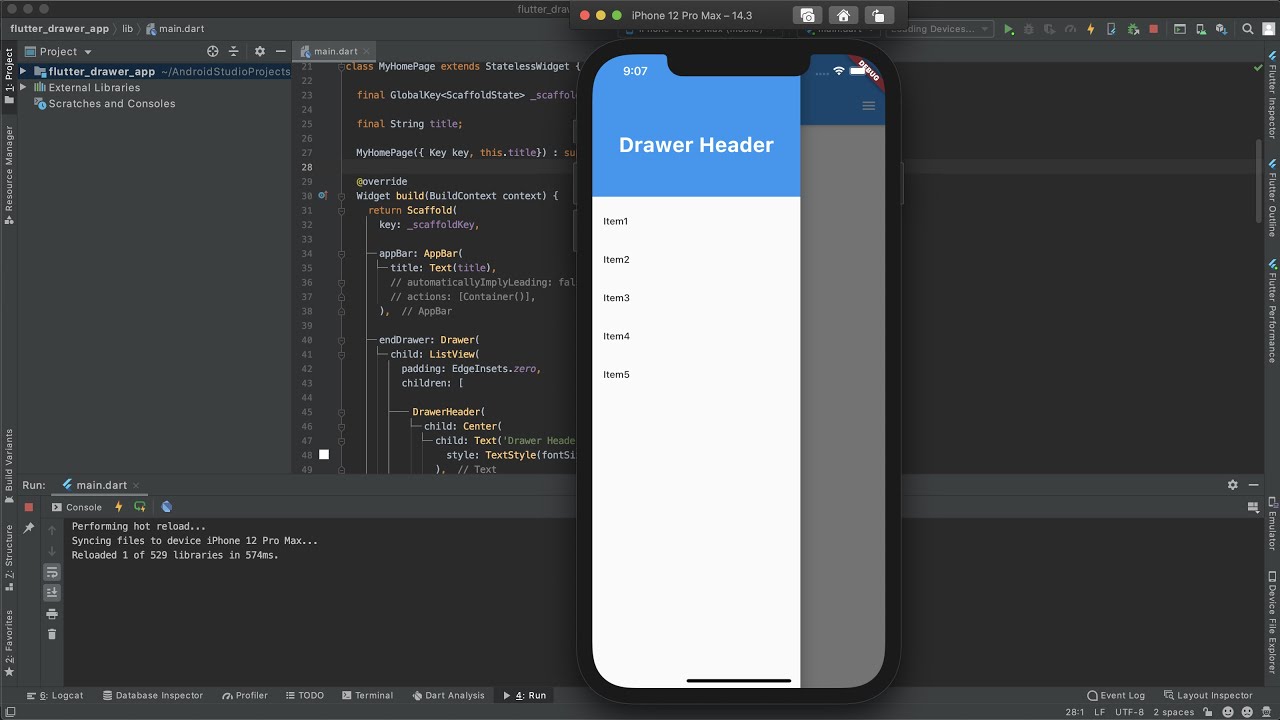Screen dimensions: 1280x720
Task: Open the Terminal tab
Action: pyautogui.click(x=367, y=695)
